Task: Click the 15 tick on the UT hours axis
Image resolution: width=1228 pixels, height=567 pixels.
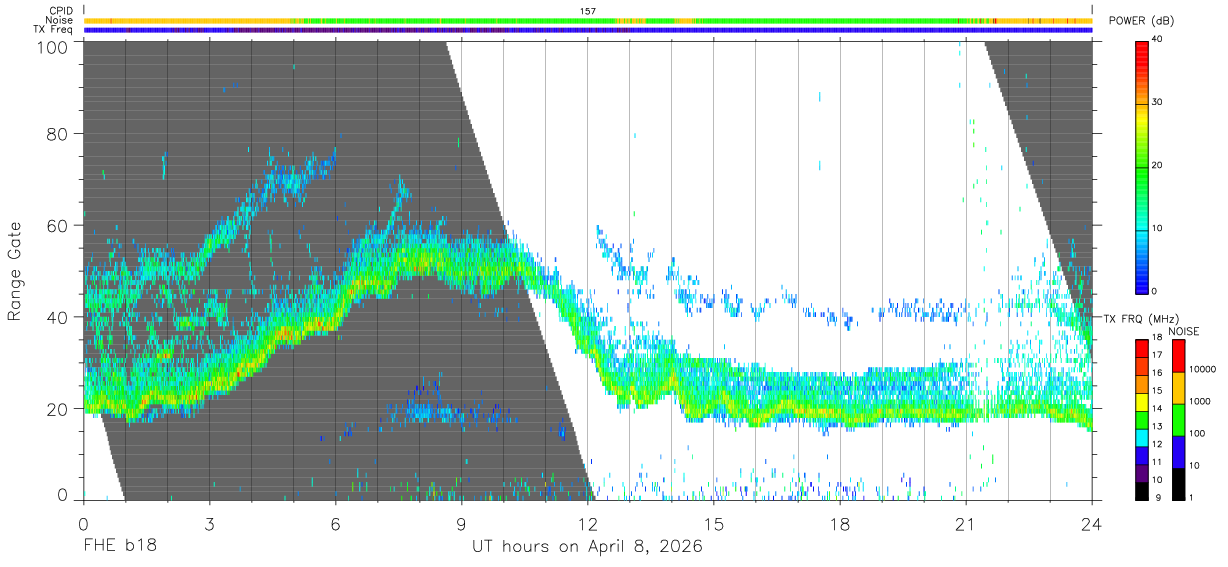Action: (x=713, y=524)
